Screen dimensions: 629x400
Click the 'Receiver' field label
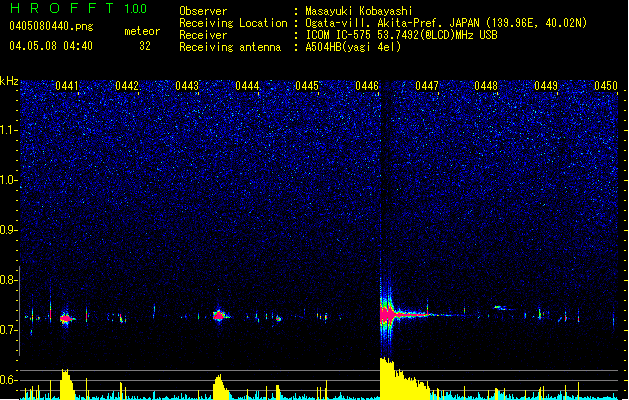click(x=203, y=35)
